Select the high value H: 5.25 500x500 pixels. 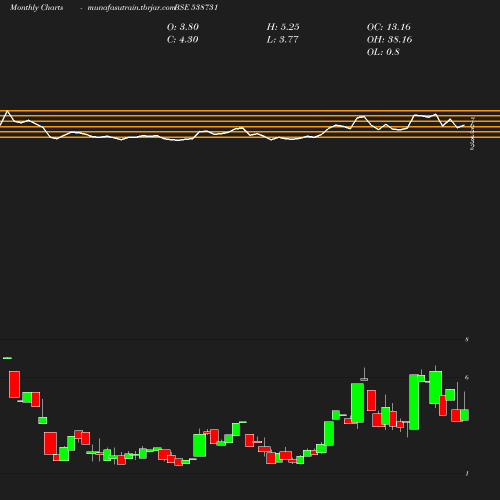[283, 27]
